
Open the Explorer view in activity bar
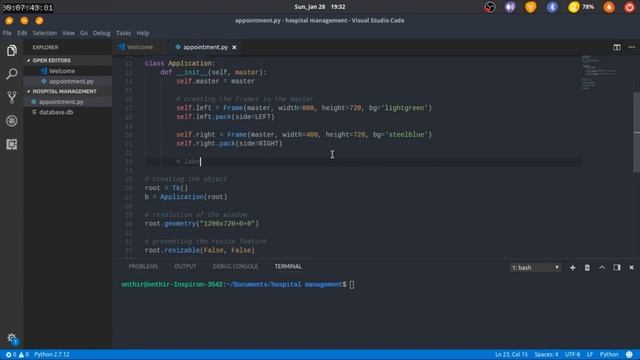pyautogui.click(x=11, y=50)
